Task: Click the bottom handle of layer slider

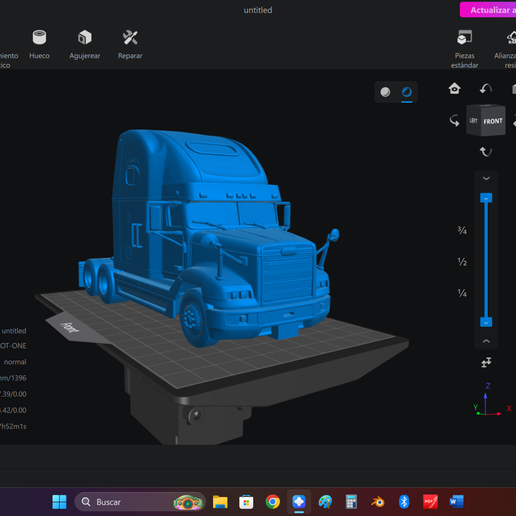Action: click(x=486, y=322)
